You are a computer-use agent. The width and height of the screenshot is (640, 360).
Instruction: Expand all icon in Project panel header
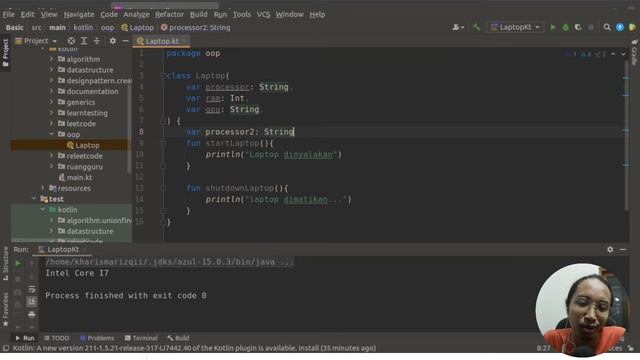tap(84, 41)
